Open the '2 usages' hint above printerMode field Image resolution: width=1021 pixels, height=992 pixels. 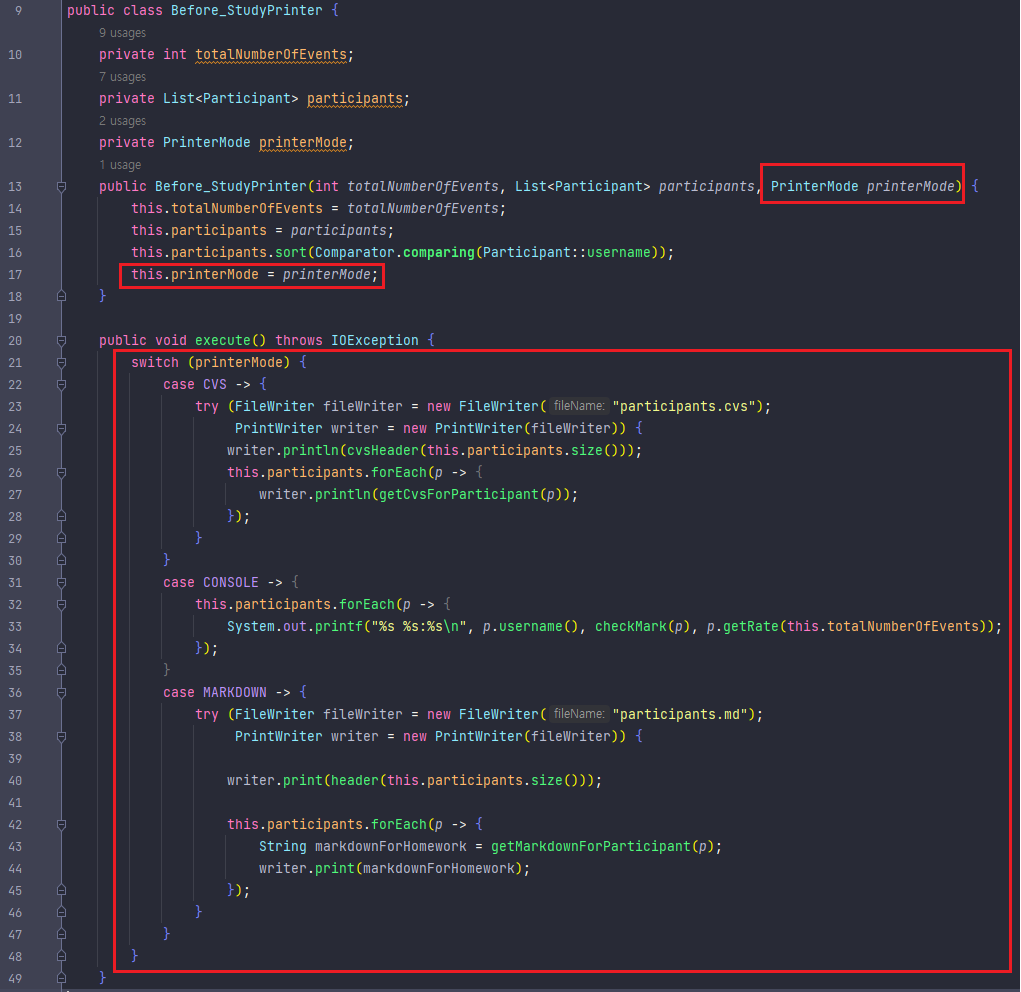(122, 120)
